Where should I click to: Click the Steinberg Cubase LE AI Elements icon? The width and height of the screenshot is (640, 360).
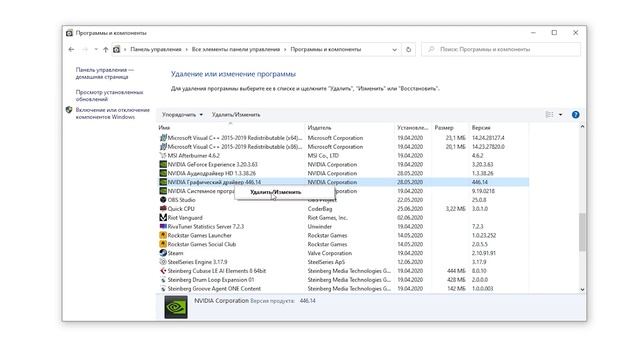[x=163, y=271]
